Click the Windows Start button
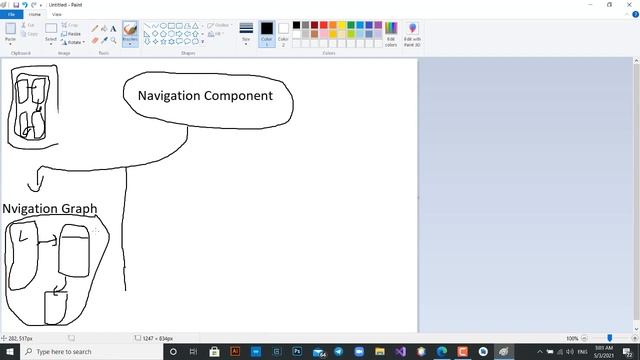The image size is (640, 360). (x=10, y=351)
